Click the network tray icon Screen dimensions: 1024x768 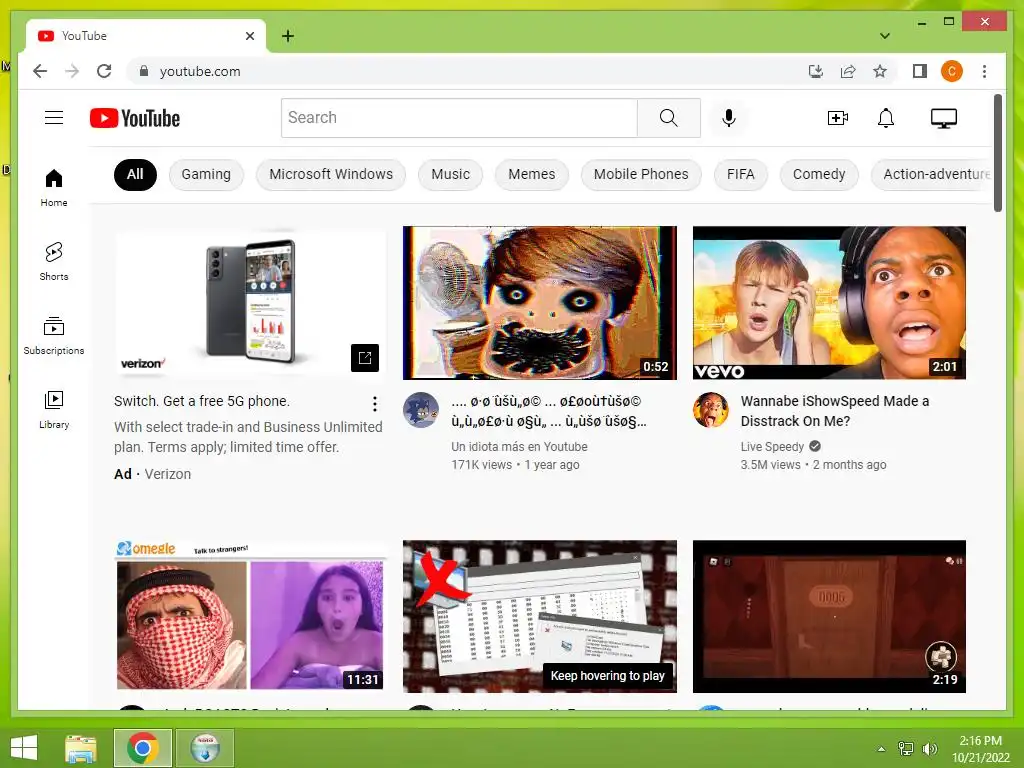[x=906, y=749]
